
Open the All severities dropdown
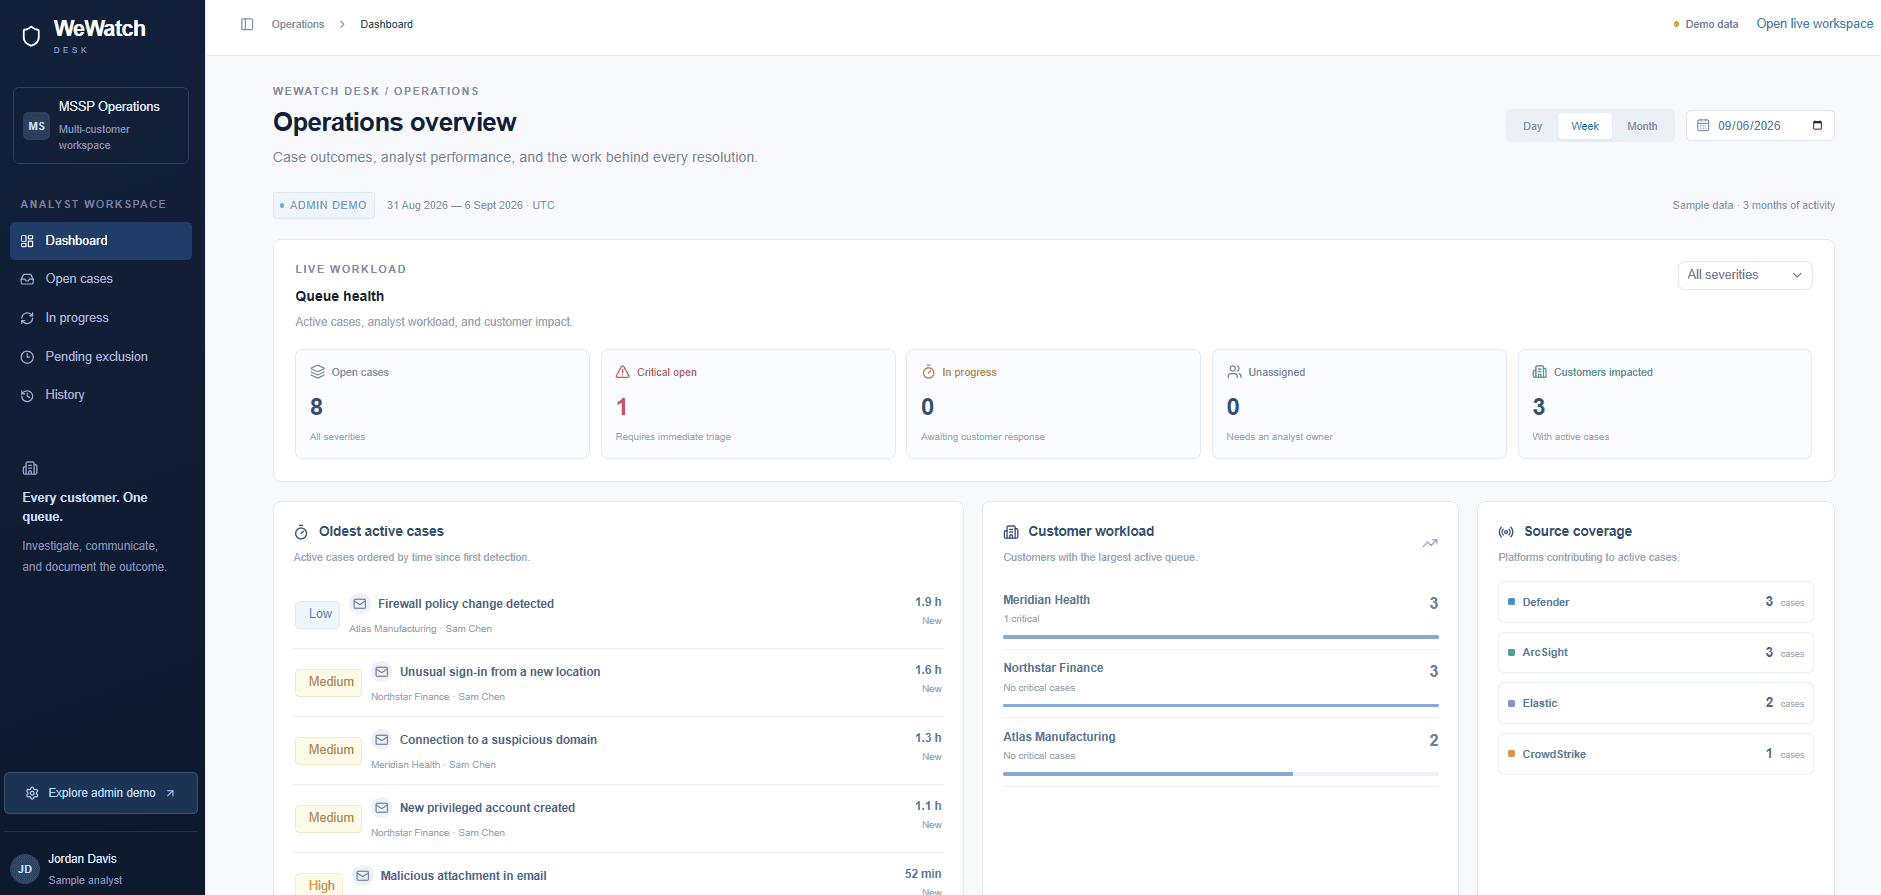point(1745,275)
